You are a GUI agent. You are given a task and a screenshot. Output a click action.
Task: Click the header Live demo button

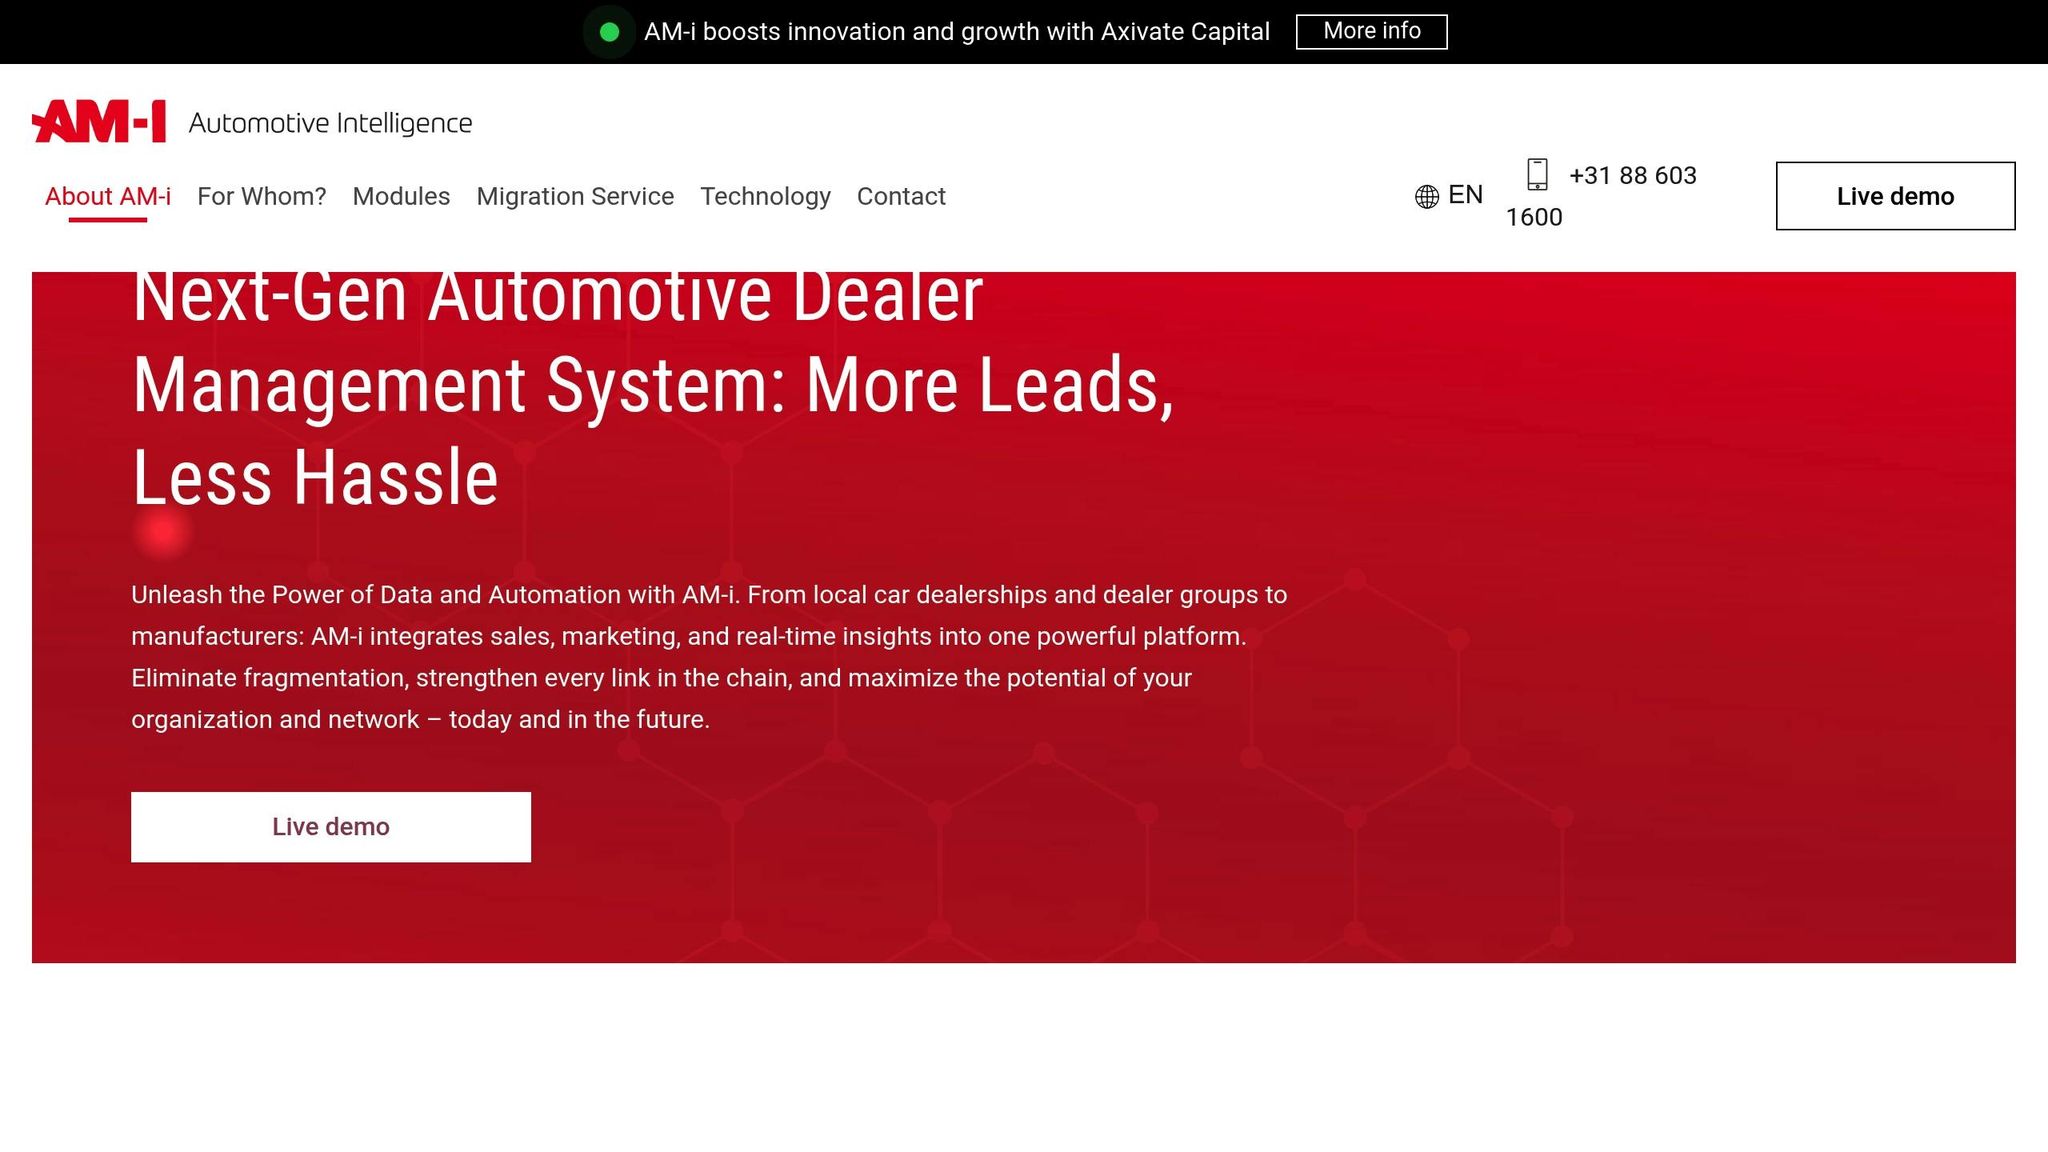click(1895, 196)
